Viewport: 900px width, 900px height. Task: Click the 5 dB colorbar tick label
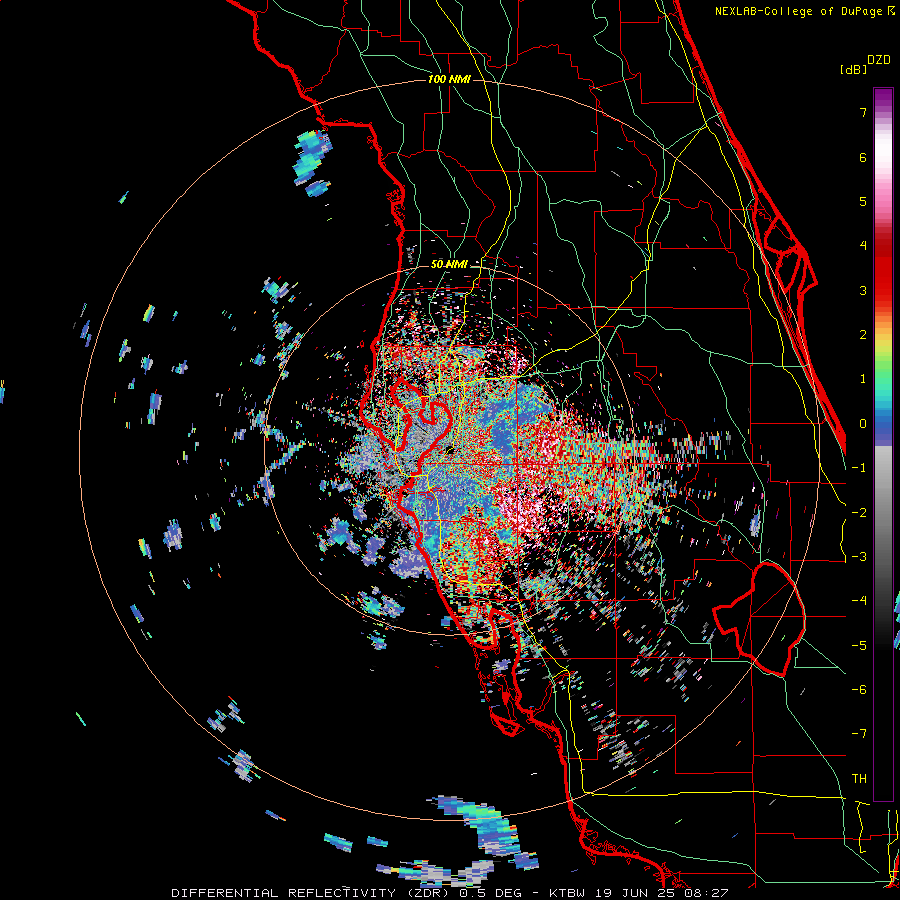click(x=863, y=201)
